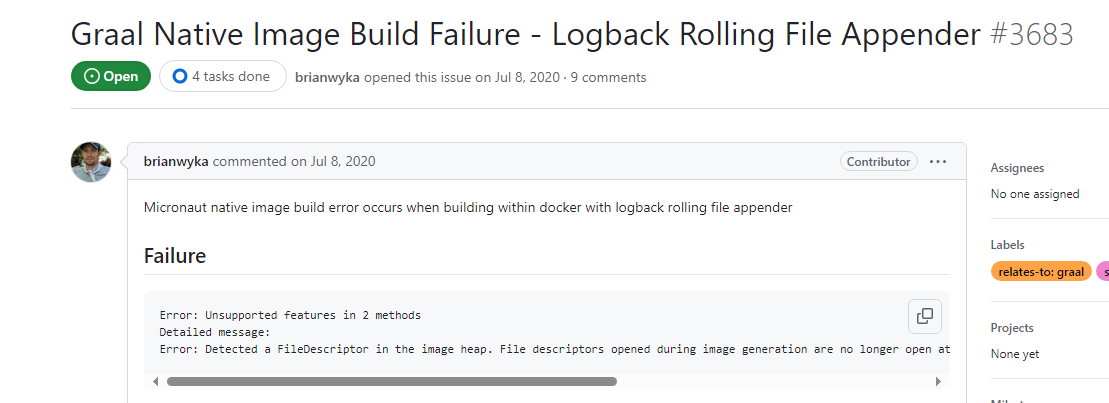The width and height of the screenshot is (1109, 403).
Task: Copy the error code block contents
Action: point(924,316)
